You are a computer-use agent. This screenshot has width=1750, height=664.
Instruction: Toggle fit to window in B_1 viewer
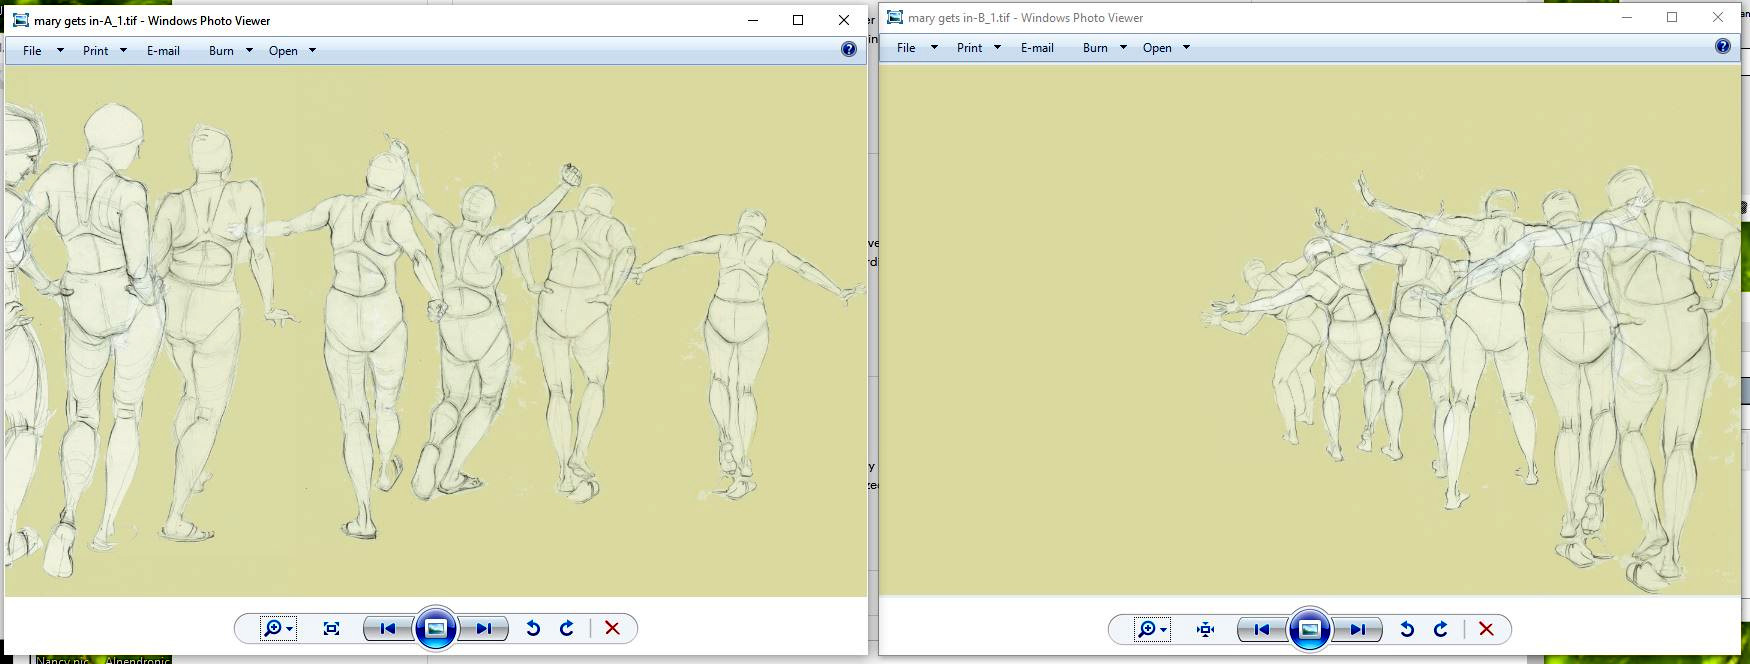pos(1205,629)
